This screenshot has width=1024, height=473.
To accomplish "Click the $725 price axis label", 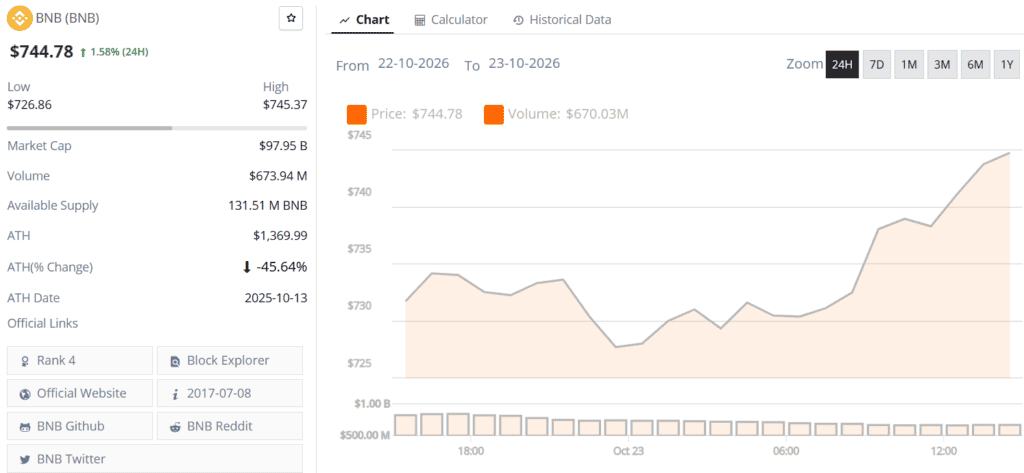I will [x=357, y=363].
